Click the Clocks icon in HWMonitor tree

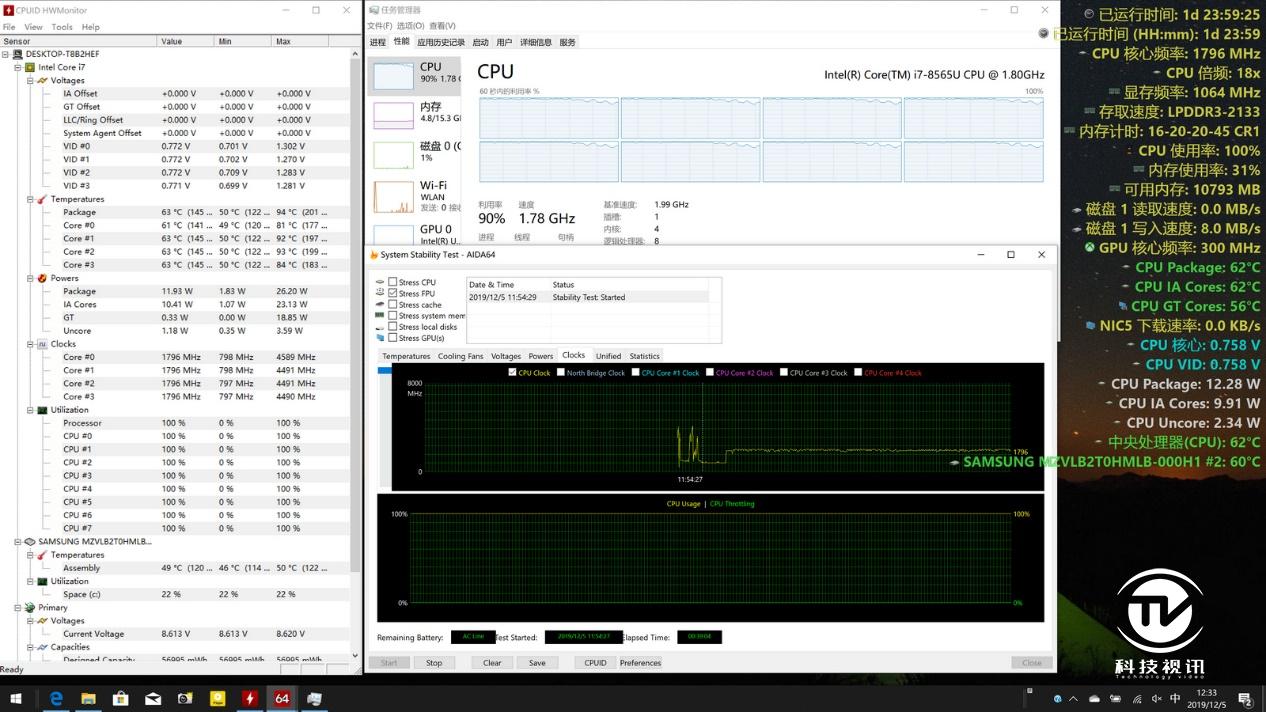(43, 344)
